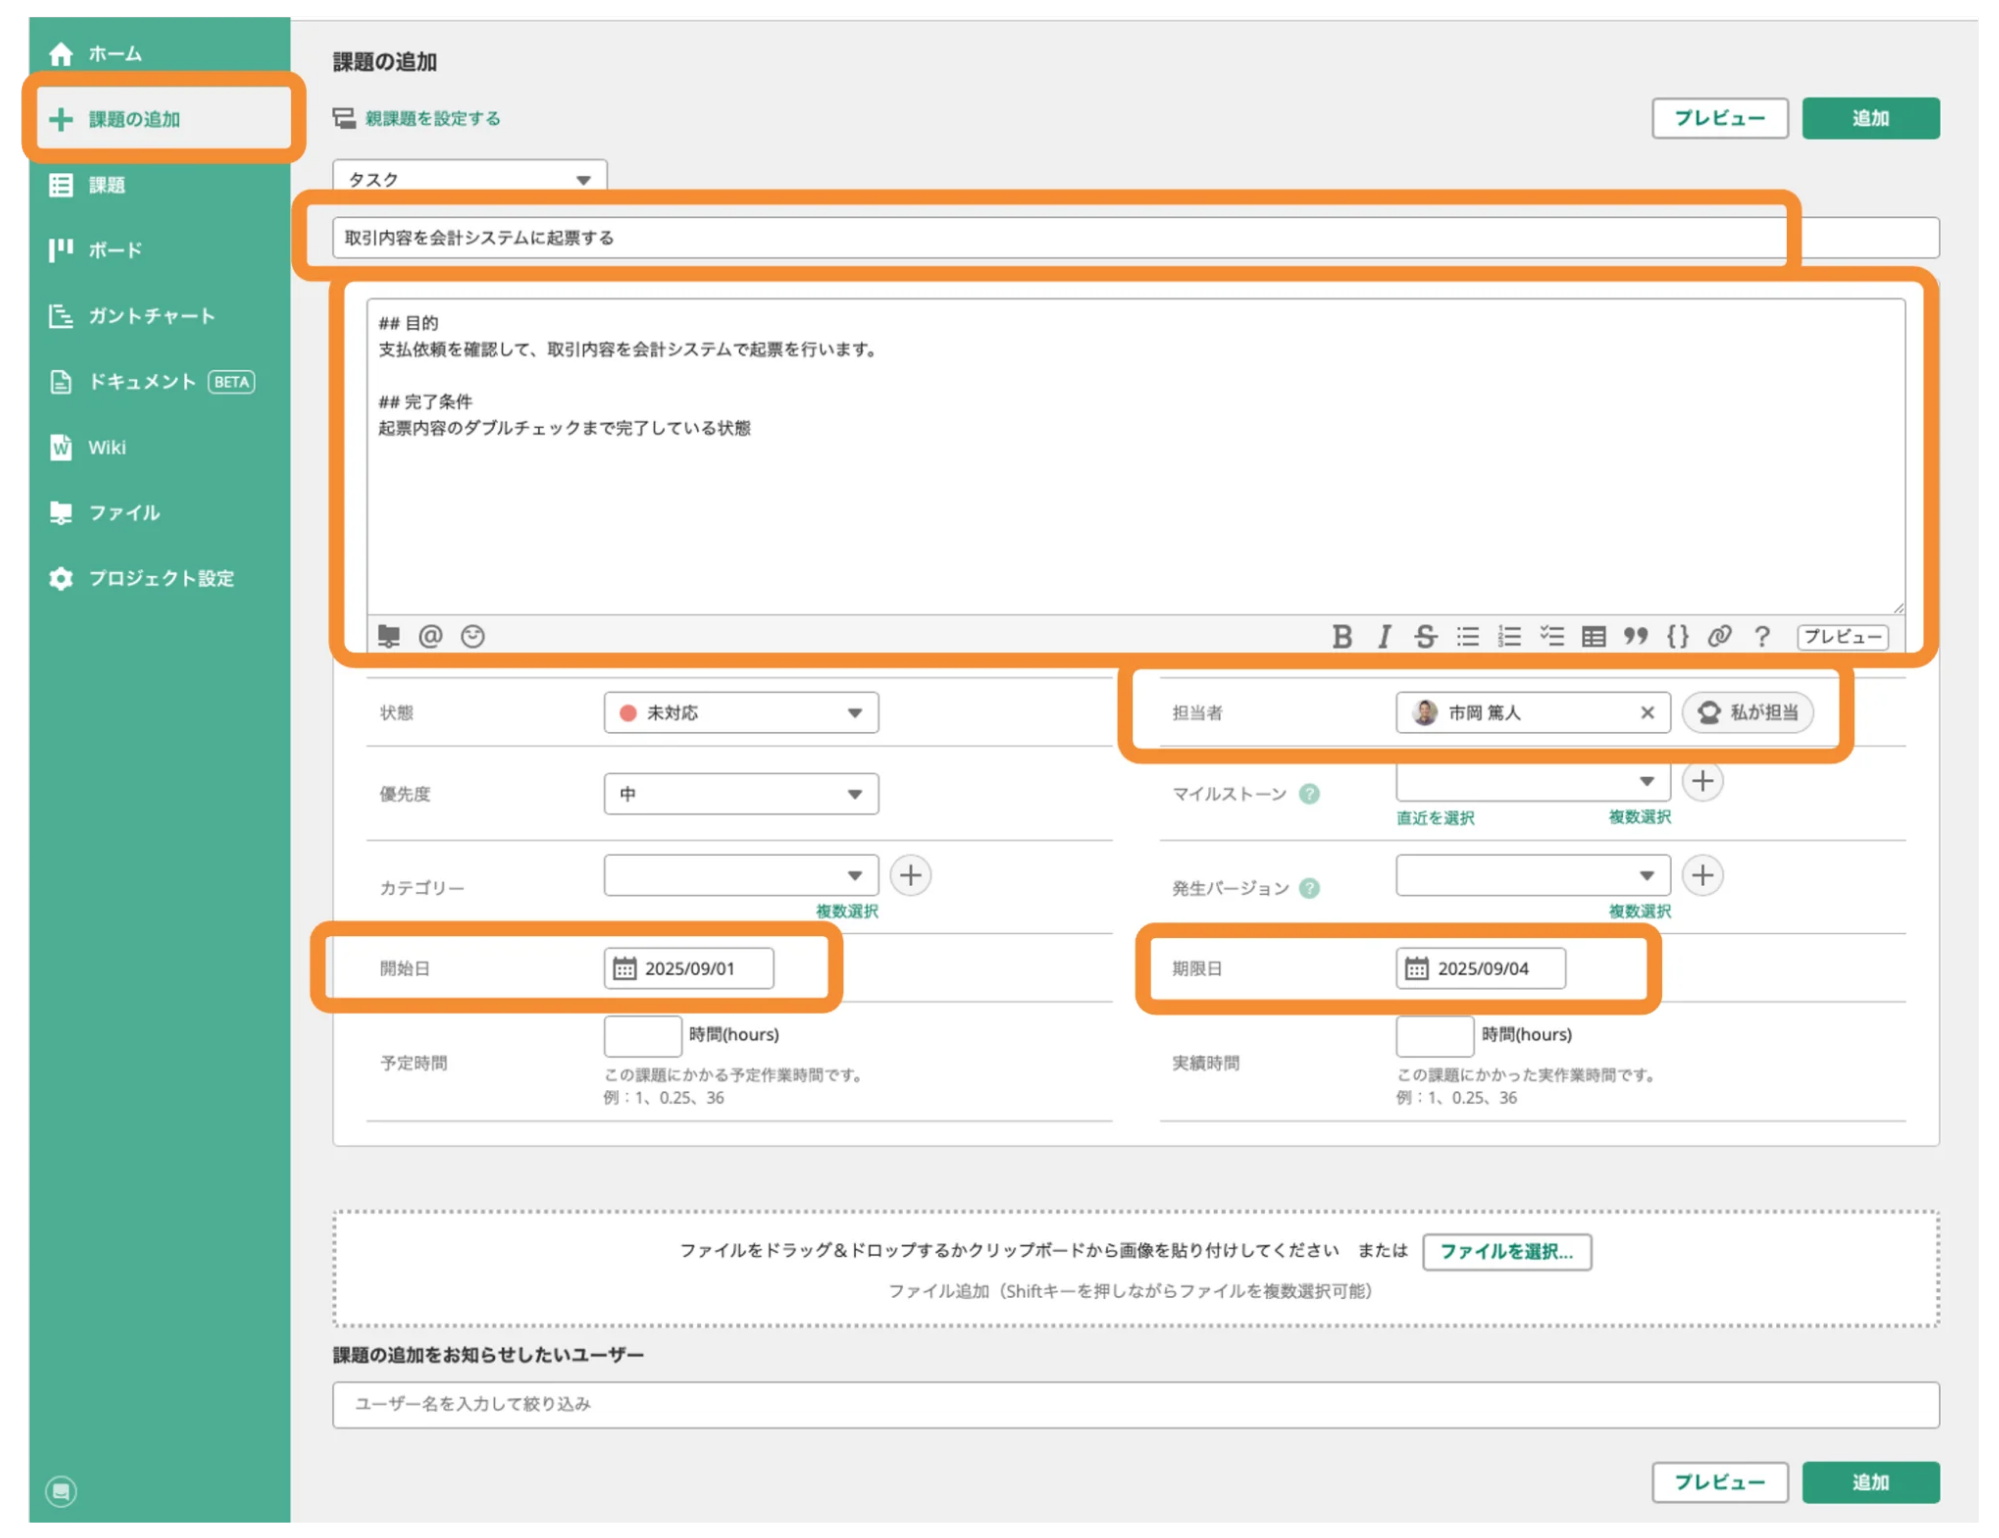This screenshot has height=1538, width=1999.
Task: Click the @ mention icon
Action: (431, 636)
